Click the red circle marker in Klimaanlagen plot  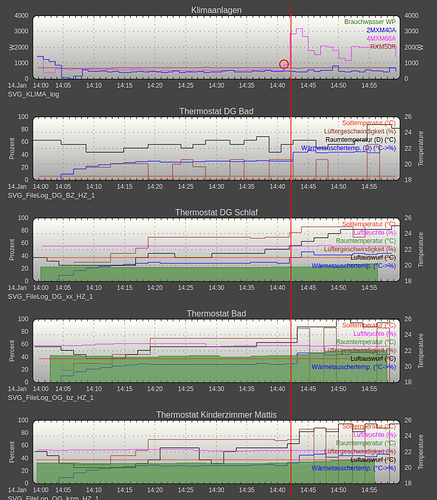284,64
